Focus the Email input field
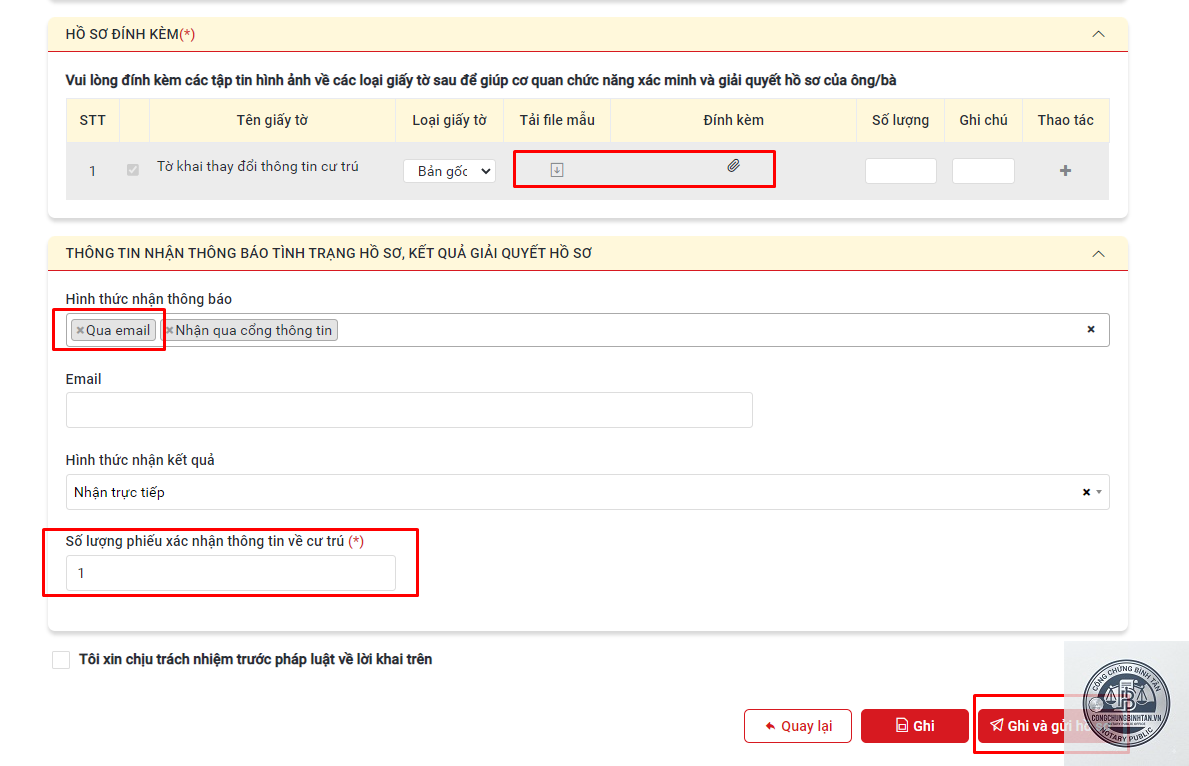The width and height of the screenshot is (1189, 766). [409, 410]
